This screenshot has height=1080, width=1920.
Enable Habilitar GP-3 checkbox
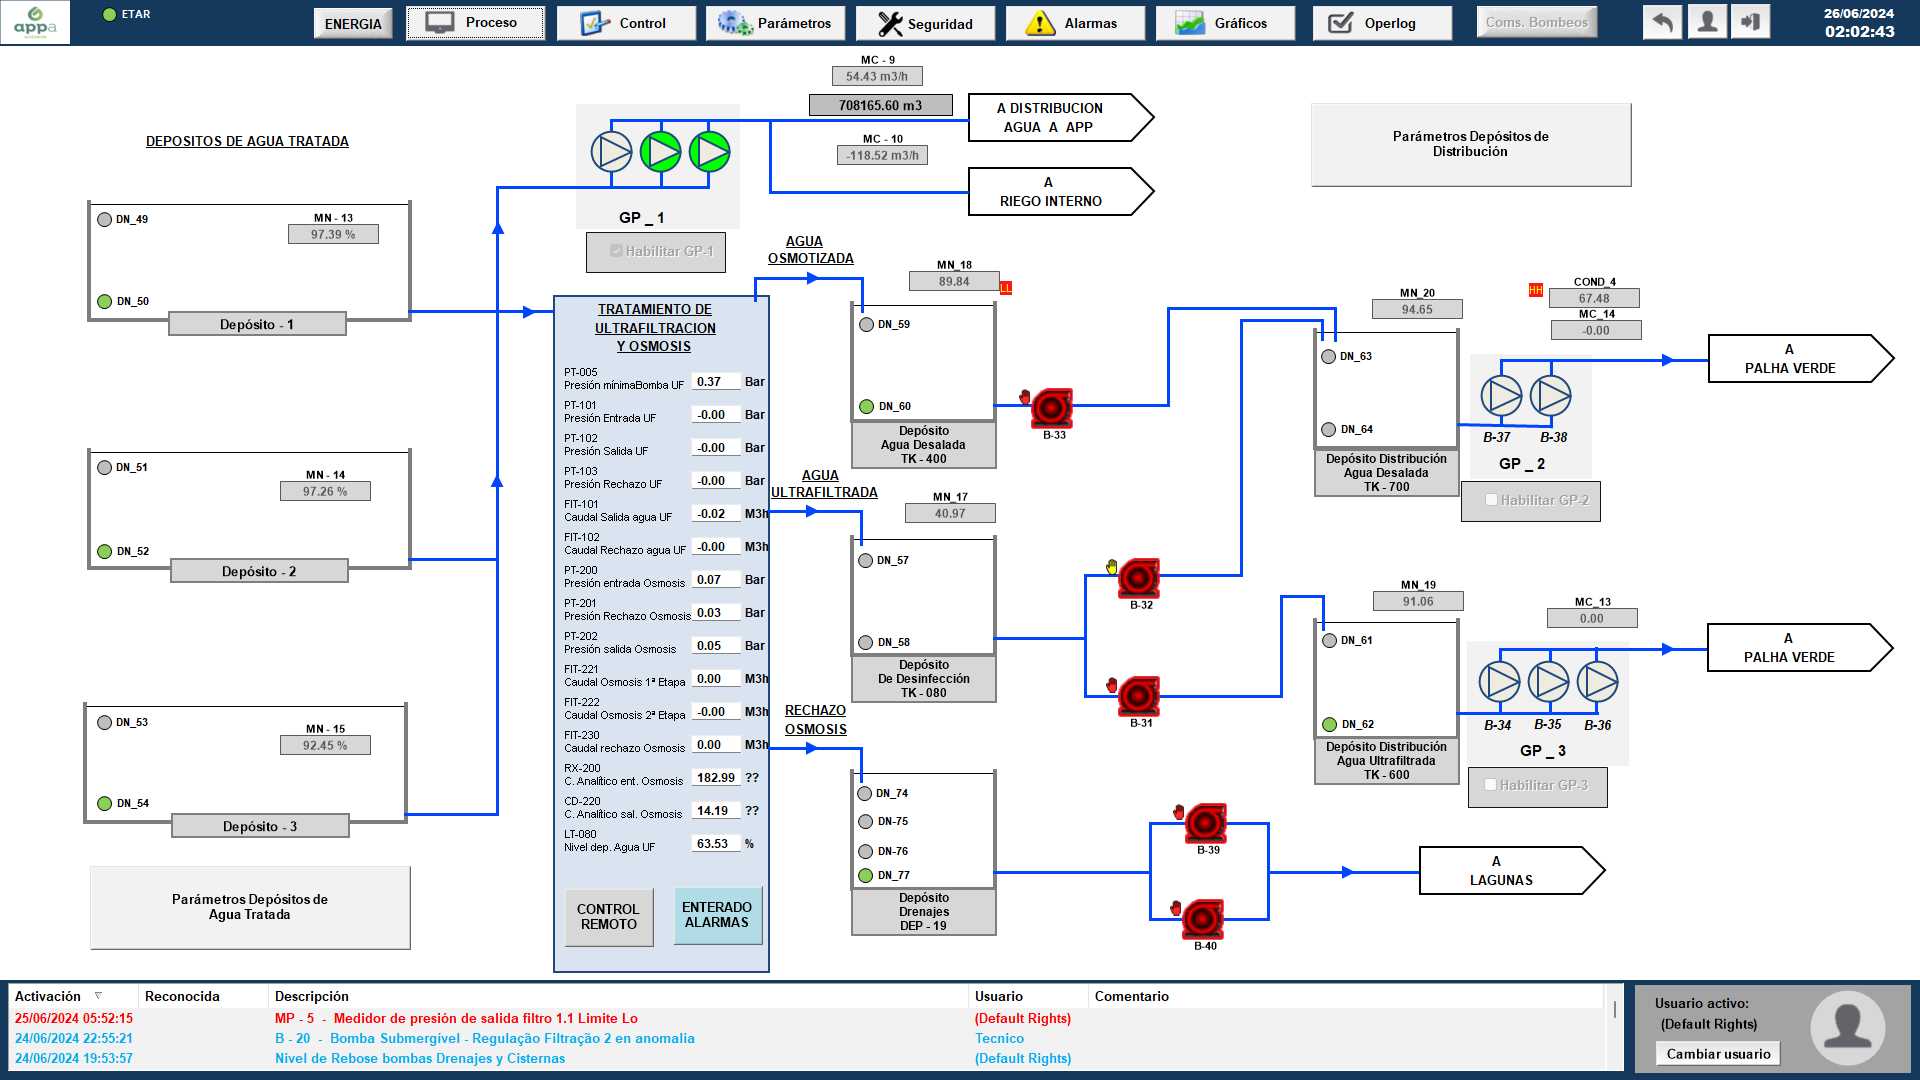(x=1490, y=785)
